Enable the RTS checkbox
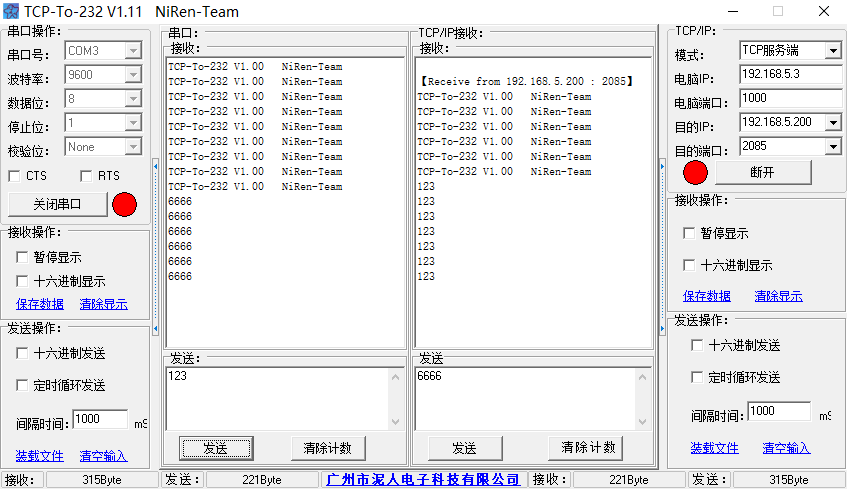The height and width of the screenshot is (489, 847). tap(86, 176)
